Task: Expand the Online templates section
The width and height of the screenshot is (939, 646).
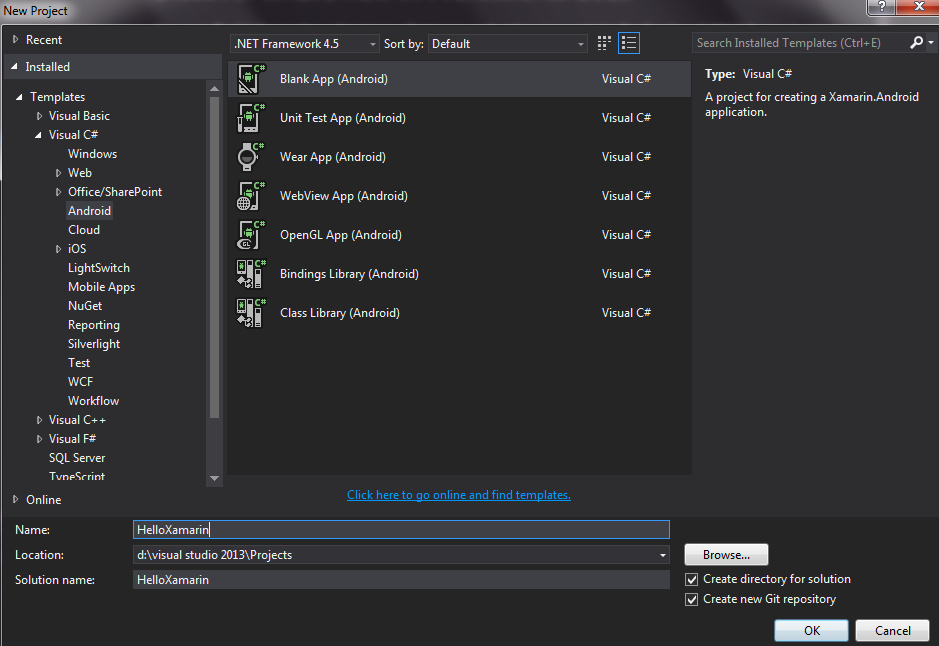Action: click(15, 499)
